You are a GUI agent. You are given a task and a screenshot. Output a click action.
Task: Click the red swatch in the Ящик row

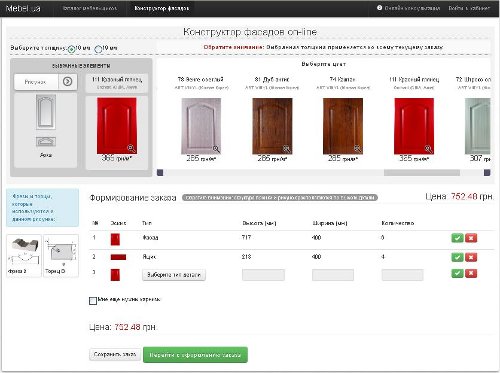point(118,257)
